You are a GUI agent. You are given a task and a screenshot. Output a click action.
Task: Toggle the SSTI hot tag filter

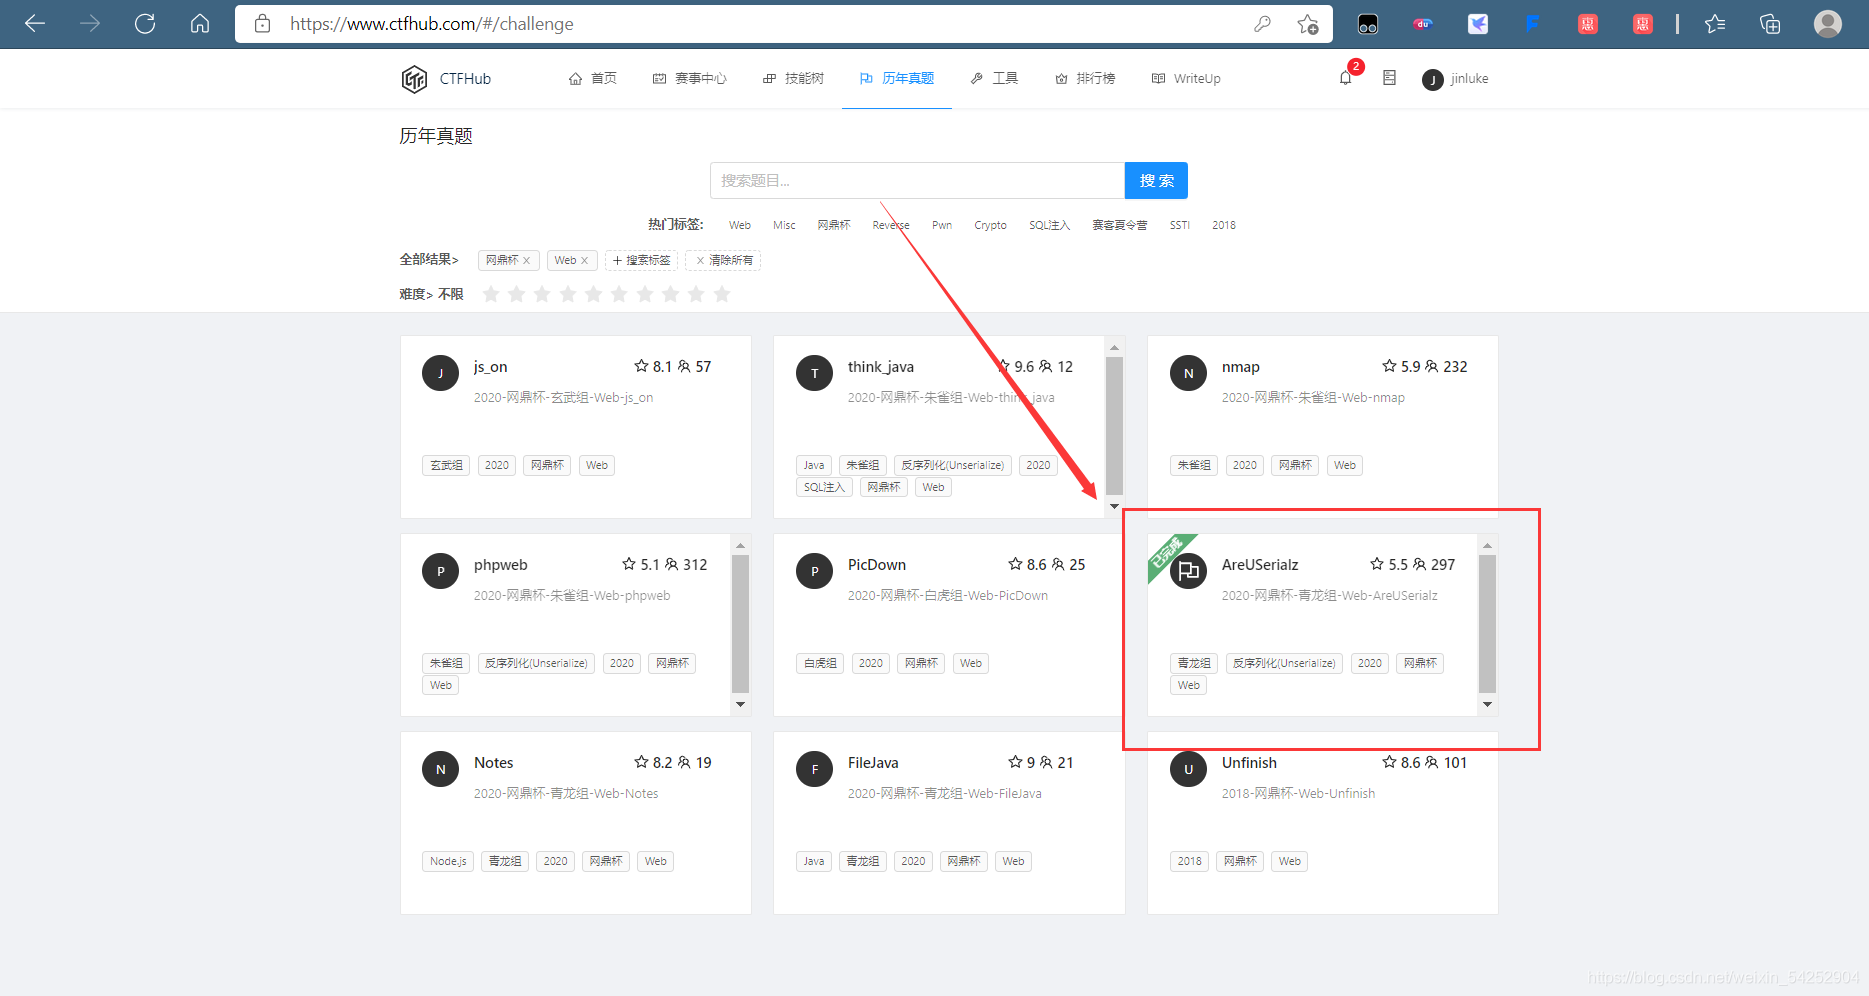pyautogui.click(x=1179, y=224)
